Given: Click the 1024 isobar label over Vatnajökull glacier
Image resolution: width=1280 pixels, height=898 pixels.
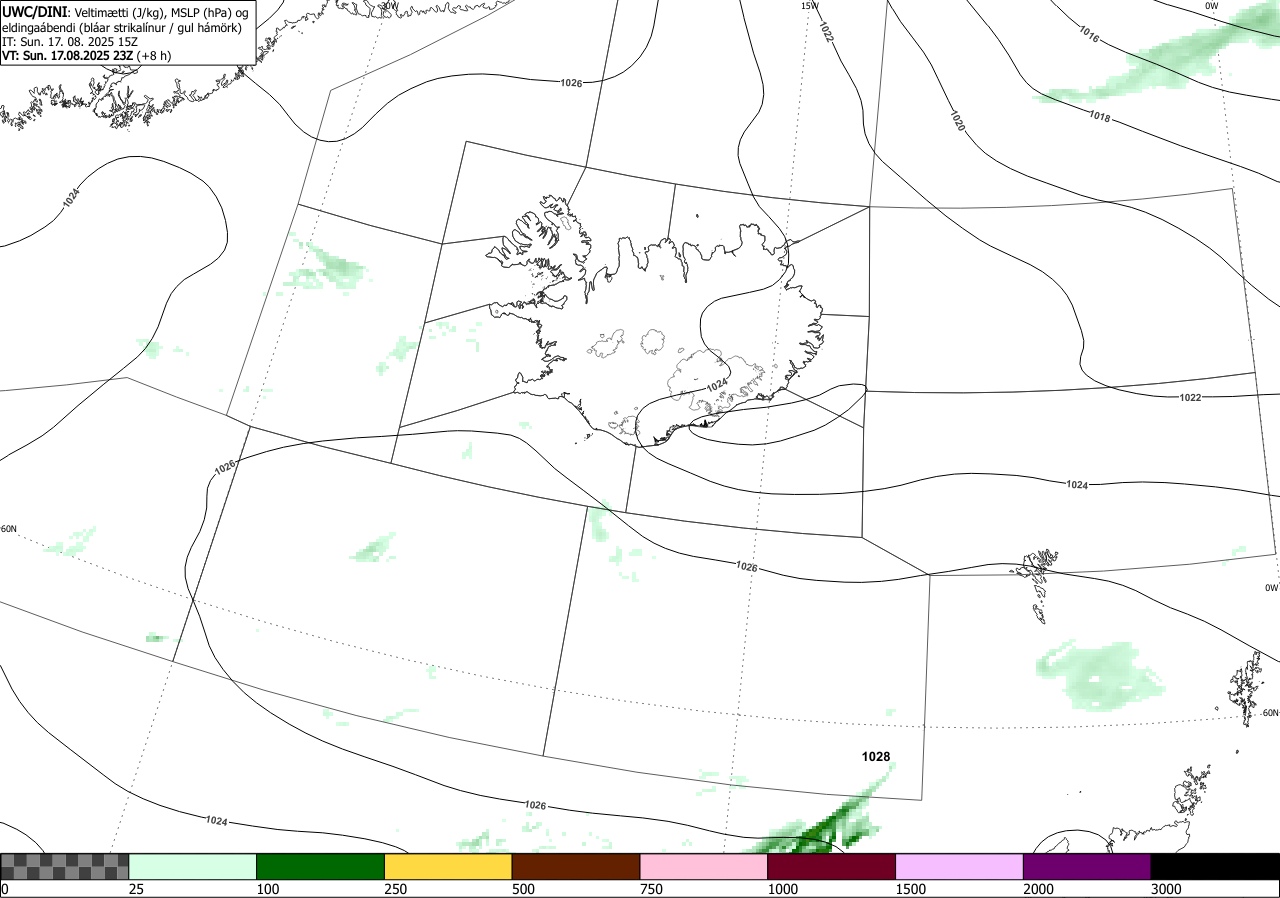Looking at the screenshot, I should click(x=717, y=385).
